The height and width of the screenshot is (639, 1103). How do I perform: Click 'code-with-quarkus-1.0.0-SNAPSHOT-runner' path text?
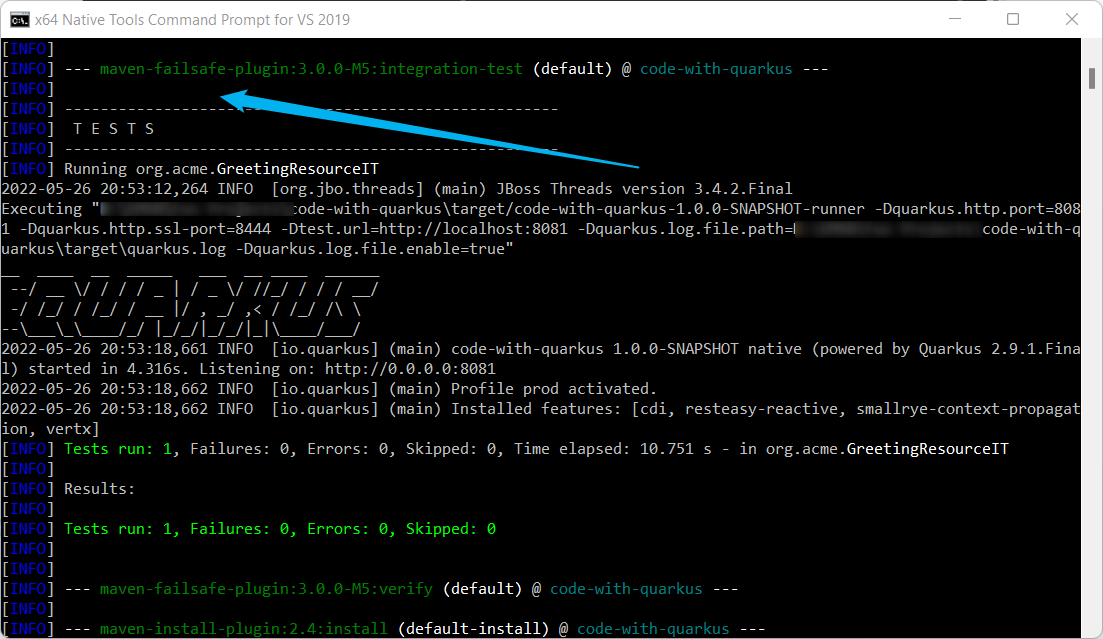(689, 209)
